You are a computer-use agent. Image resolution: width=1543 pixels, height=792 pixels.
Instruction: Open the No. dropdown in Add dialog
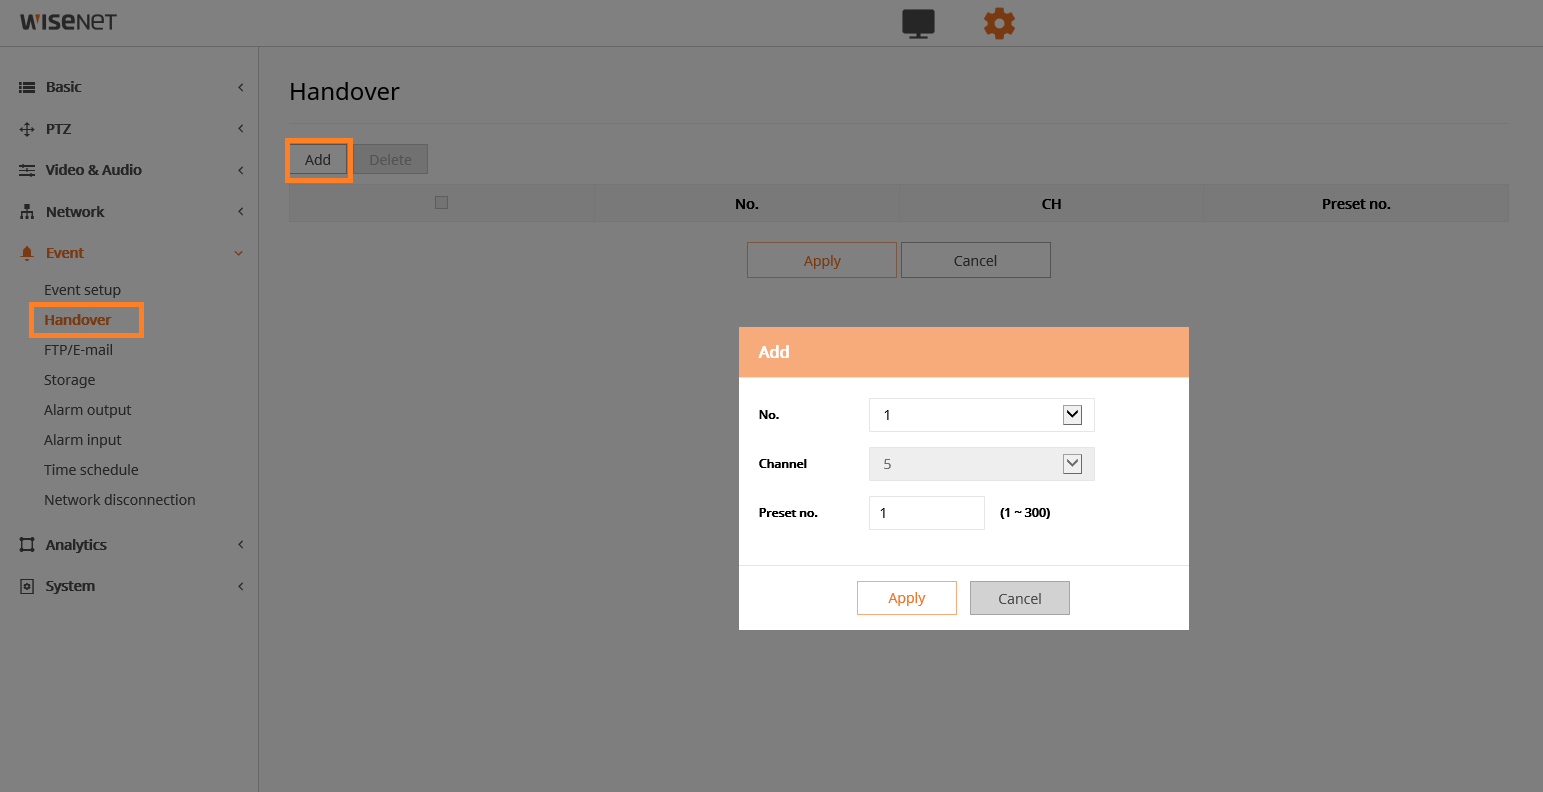982,415
